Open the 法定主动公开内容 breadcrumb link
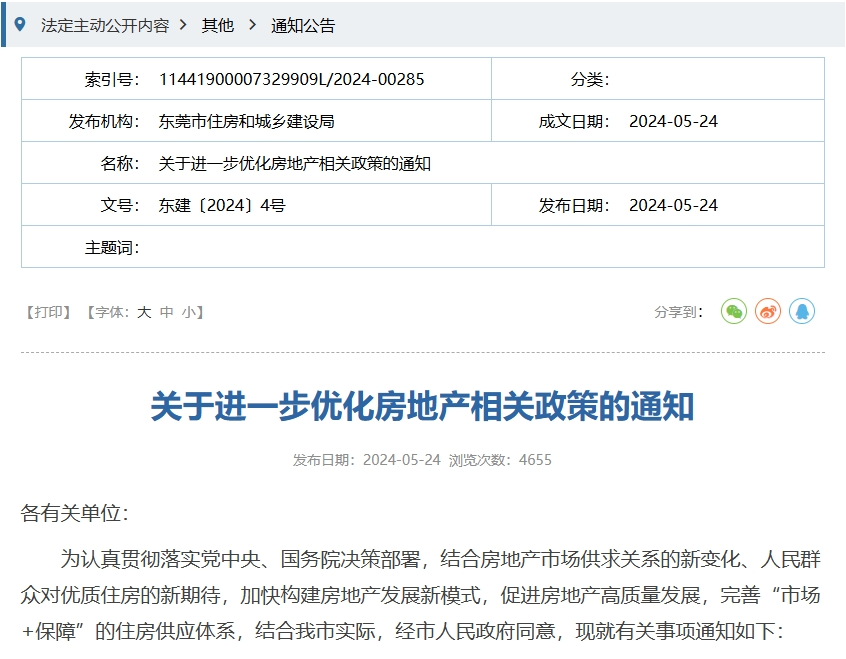 pyautogui.click(x=104, y=25)
